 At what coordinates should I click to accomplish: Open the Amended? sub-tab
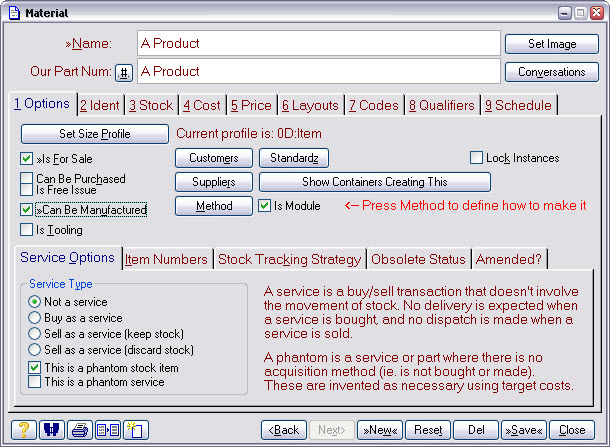pos(509,259)
